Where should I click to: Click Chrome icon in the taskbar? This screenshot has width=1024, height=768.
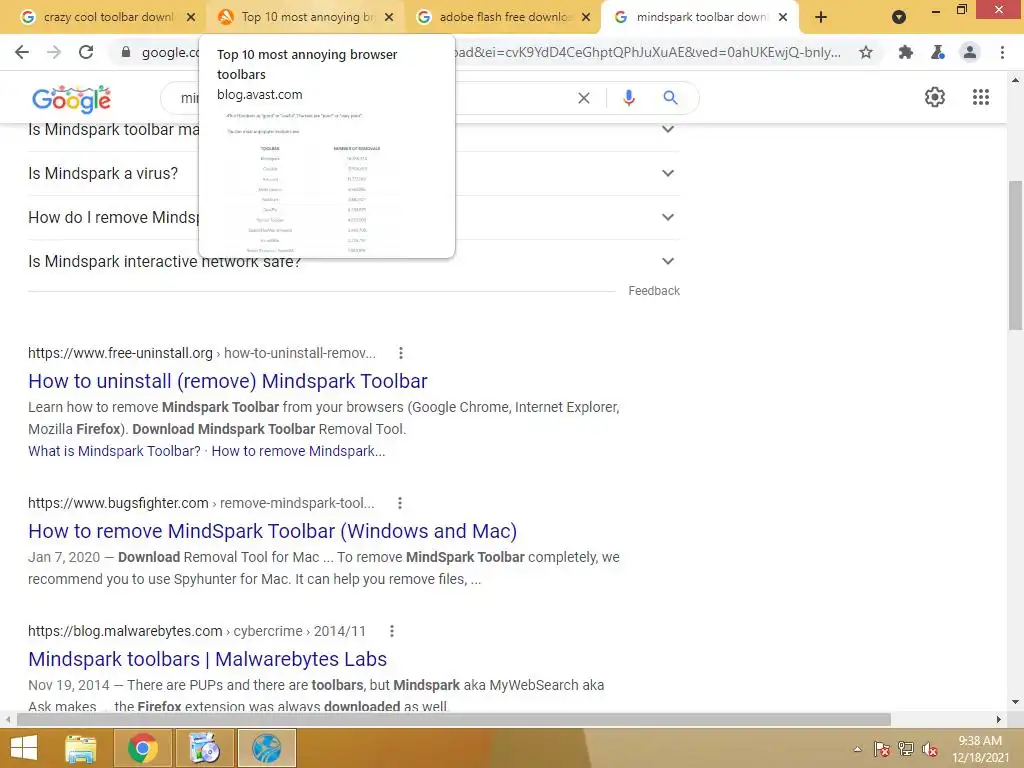pos(143,748)
